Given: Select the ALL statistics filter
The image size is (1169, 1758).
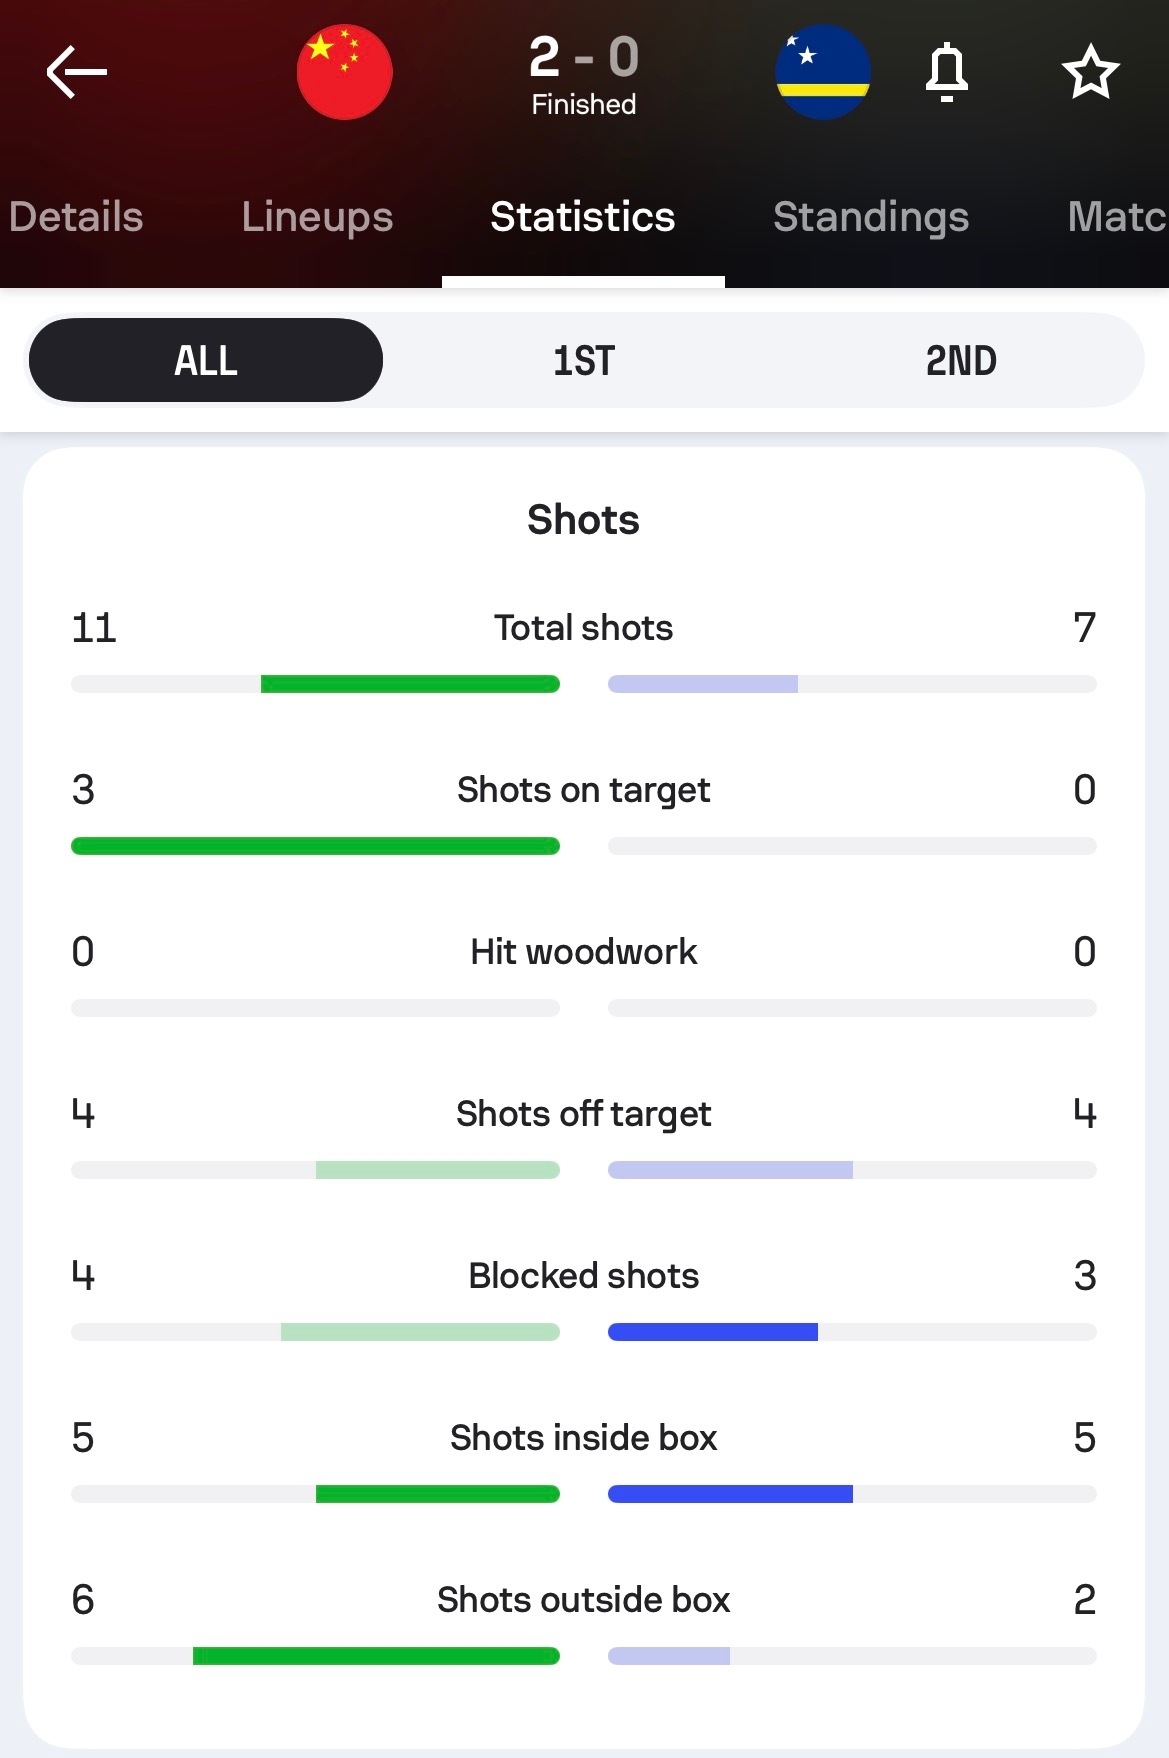Looking at the screenshot, I should click(205, 360).
